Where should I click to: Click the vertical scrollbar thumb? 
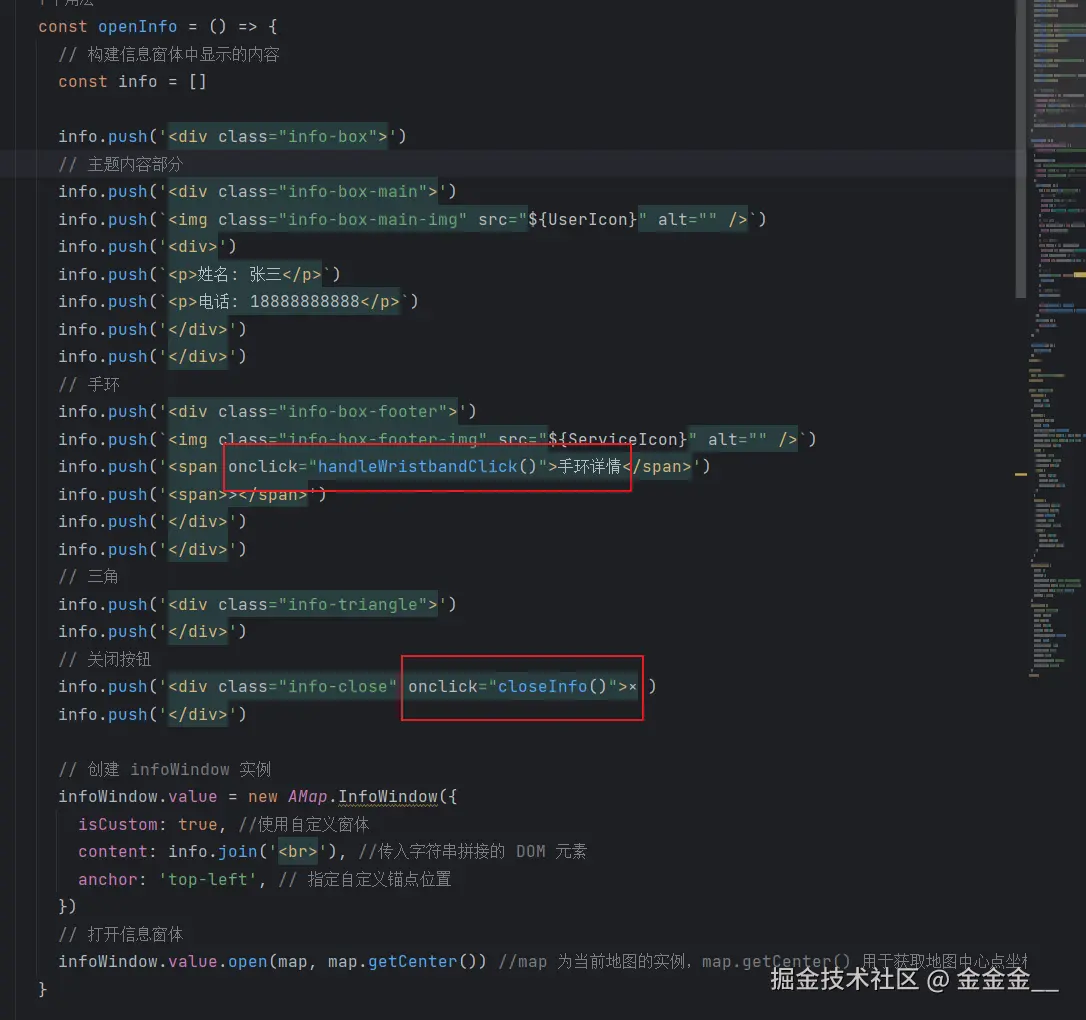coord(1020,149)
